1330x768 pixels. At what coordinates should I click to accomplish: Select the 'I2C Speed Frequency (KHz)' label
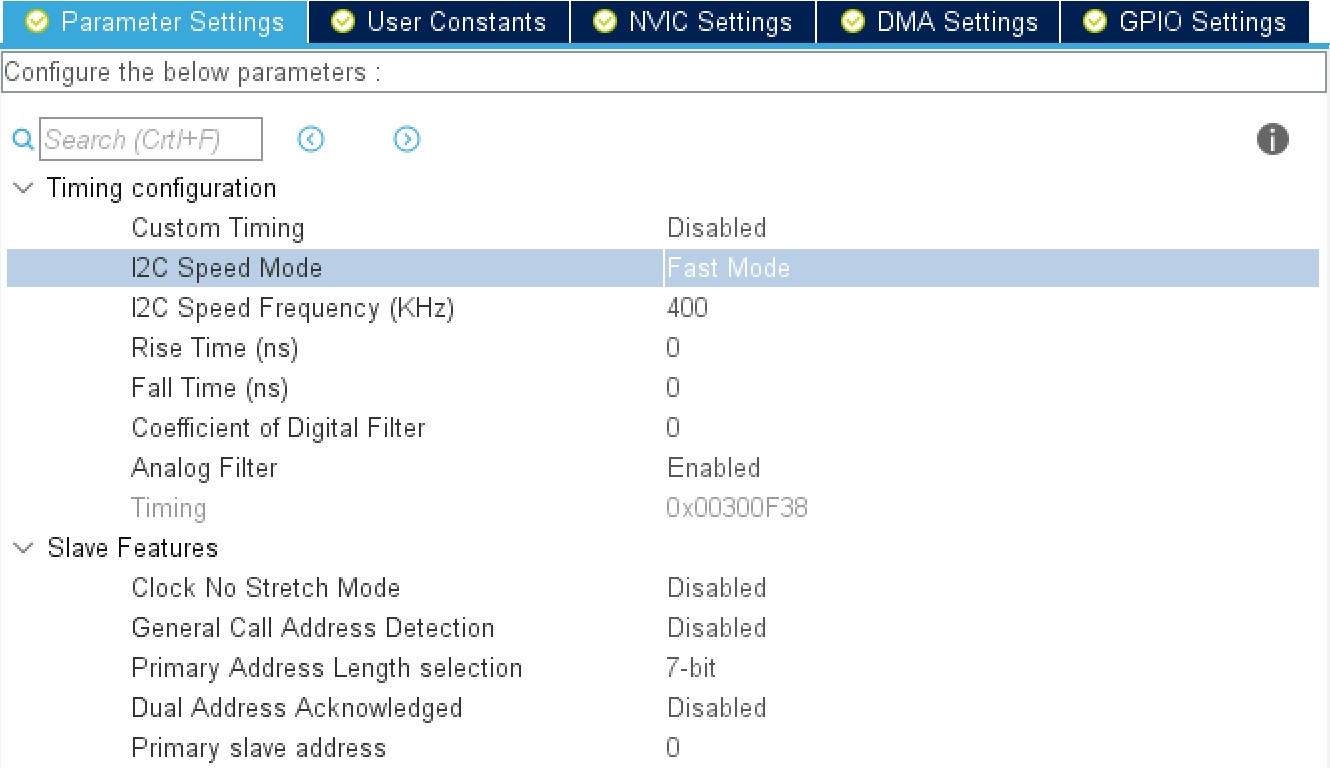pos(293,308)
